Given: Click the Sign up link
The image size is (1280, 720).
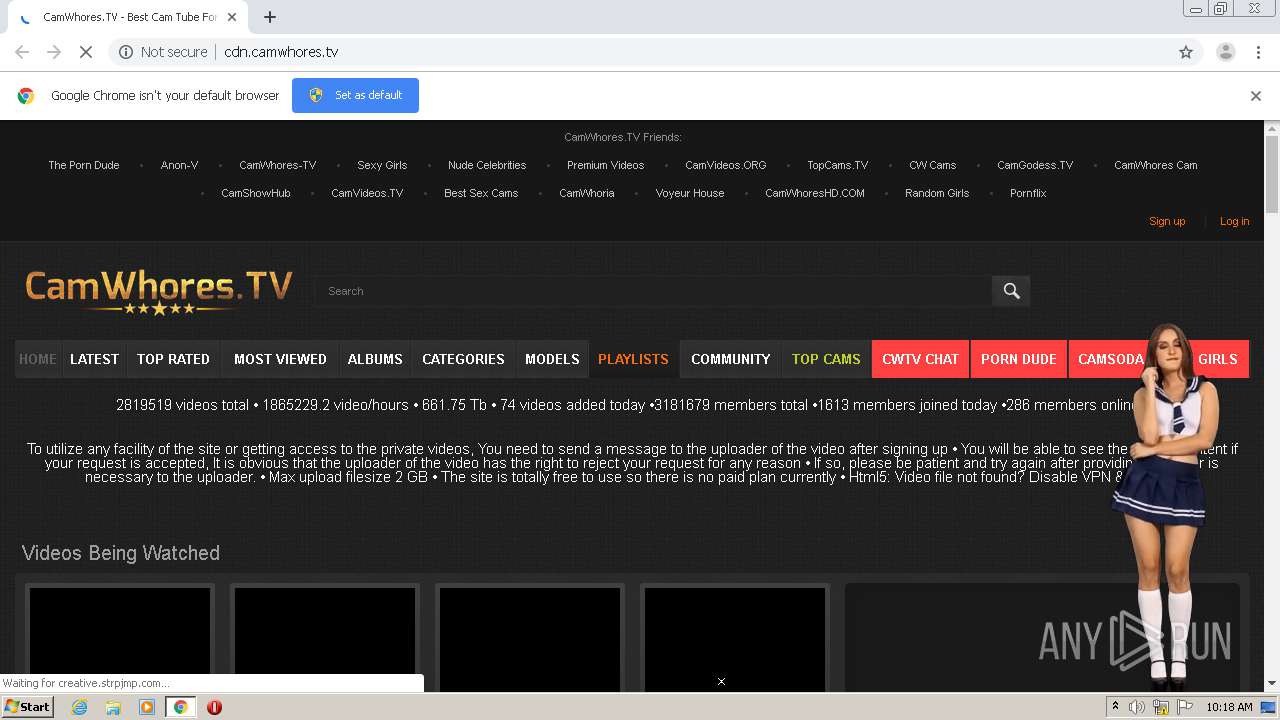Looking at the screenshot, I should click(1167, 221).
